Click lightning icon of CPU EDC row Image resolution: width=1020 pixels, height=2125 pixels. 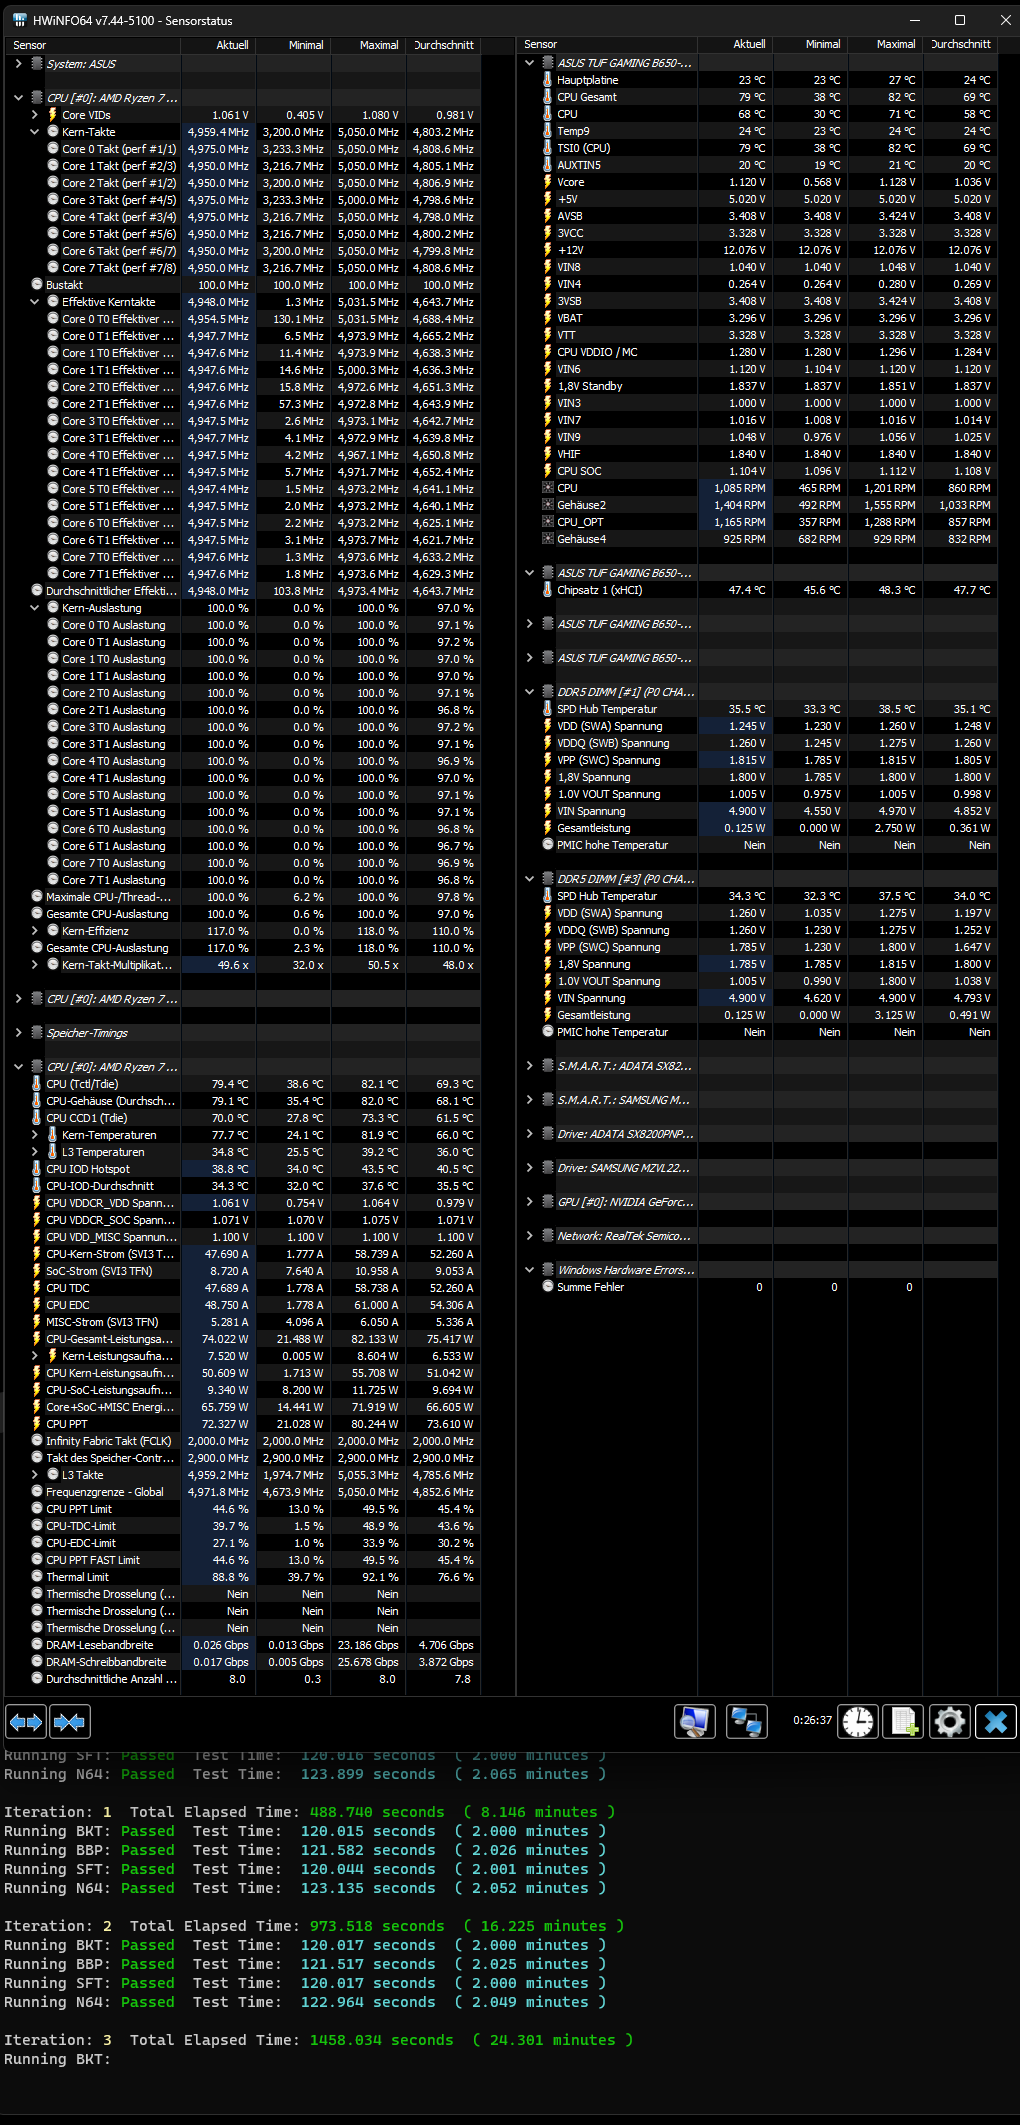pyautogui.click(x=37, y=1305)
